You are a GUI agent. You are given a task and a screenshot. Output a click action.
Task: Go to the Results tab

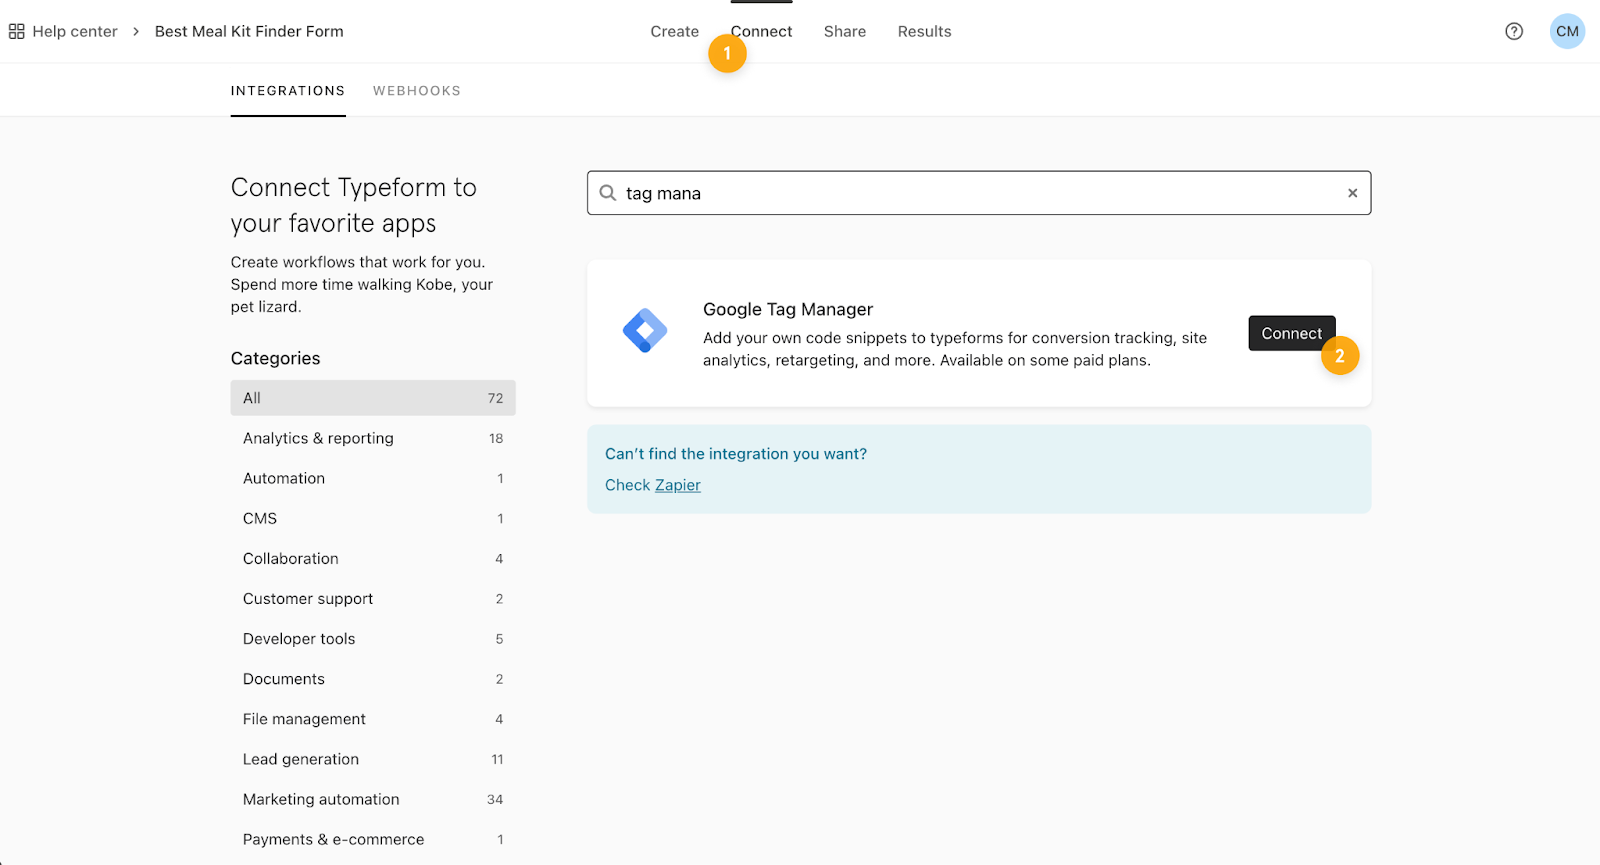tap(924, 32)
